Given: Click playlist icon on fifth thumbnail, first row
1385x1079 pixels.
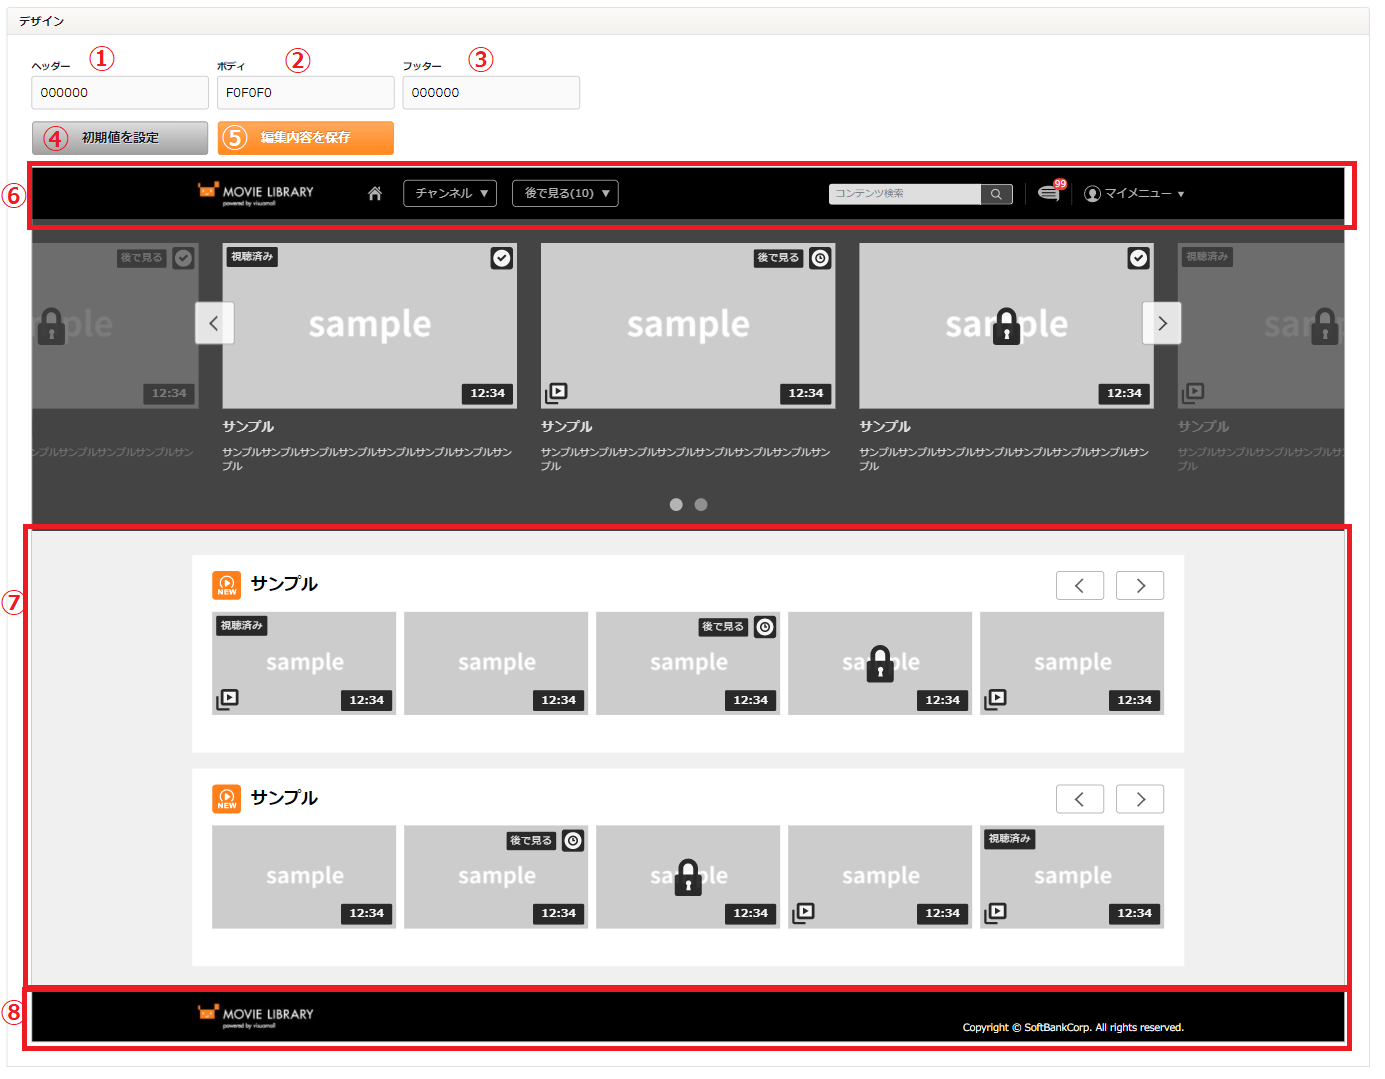Looking at the screenshot, I should [995, 699].
